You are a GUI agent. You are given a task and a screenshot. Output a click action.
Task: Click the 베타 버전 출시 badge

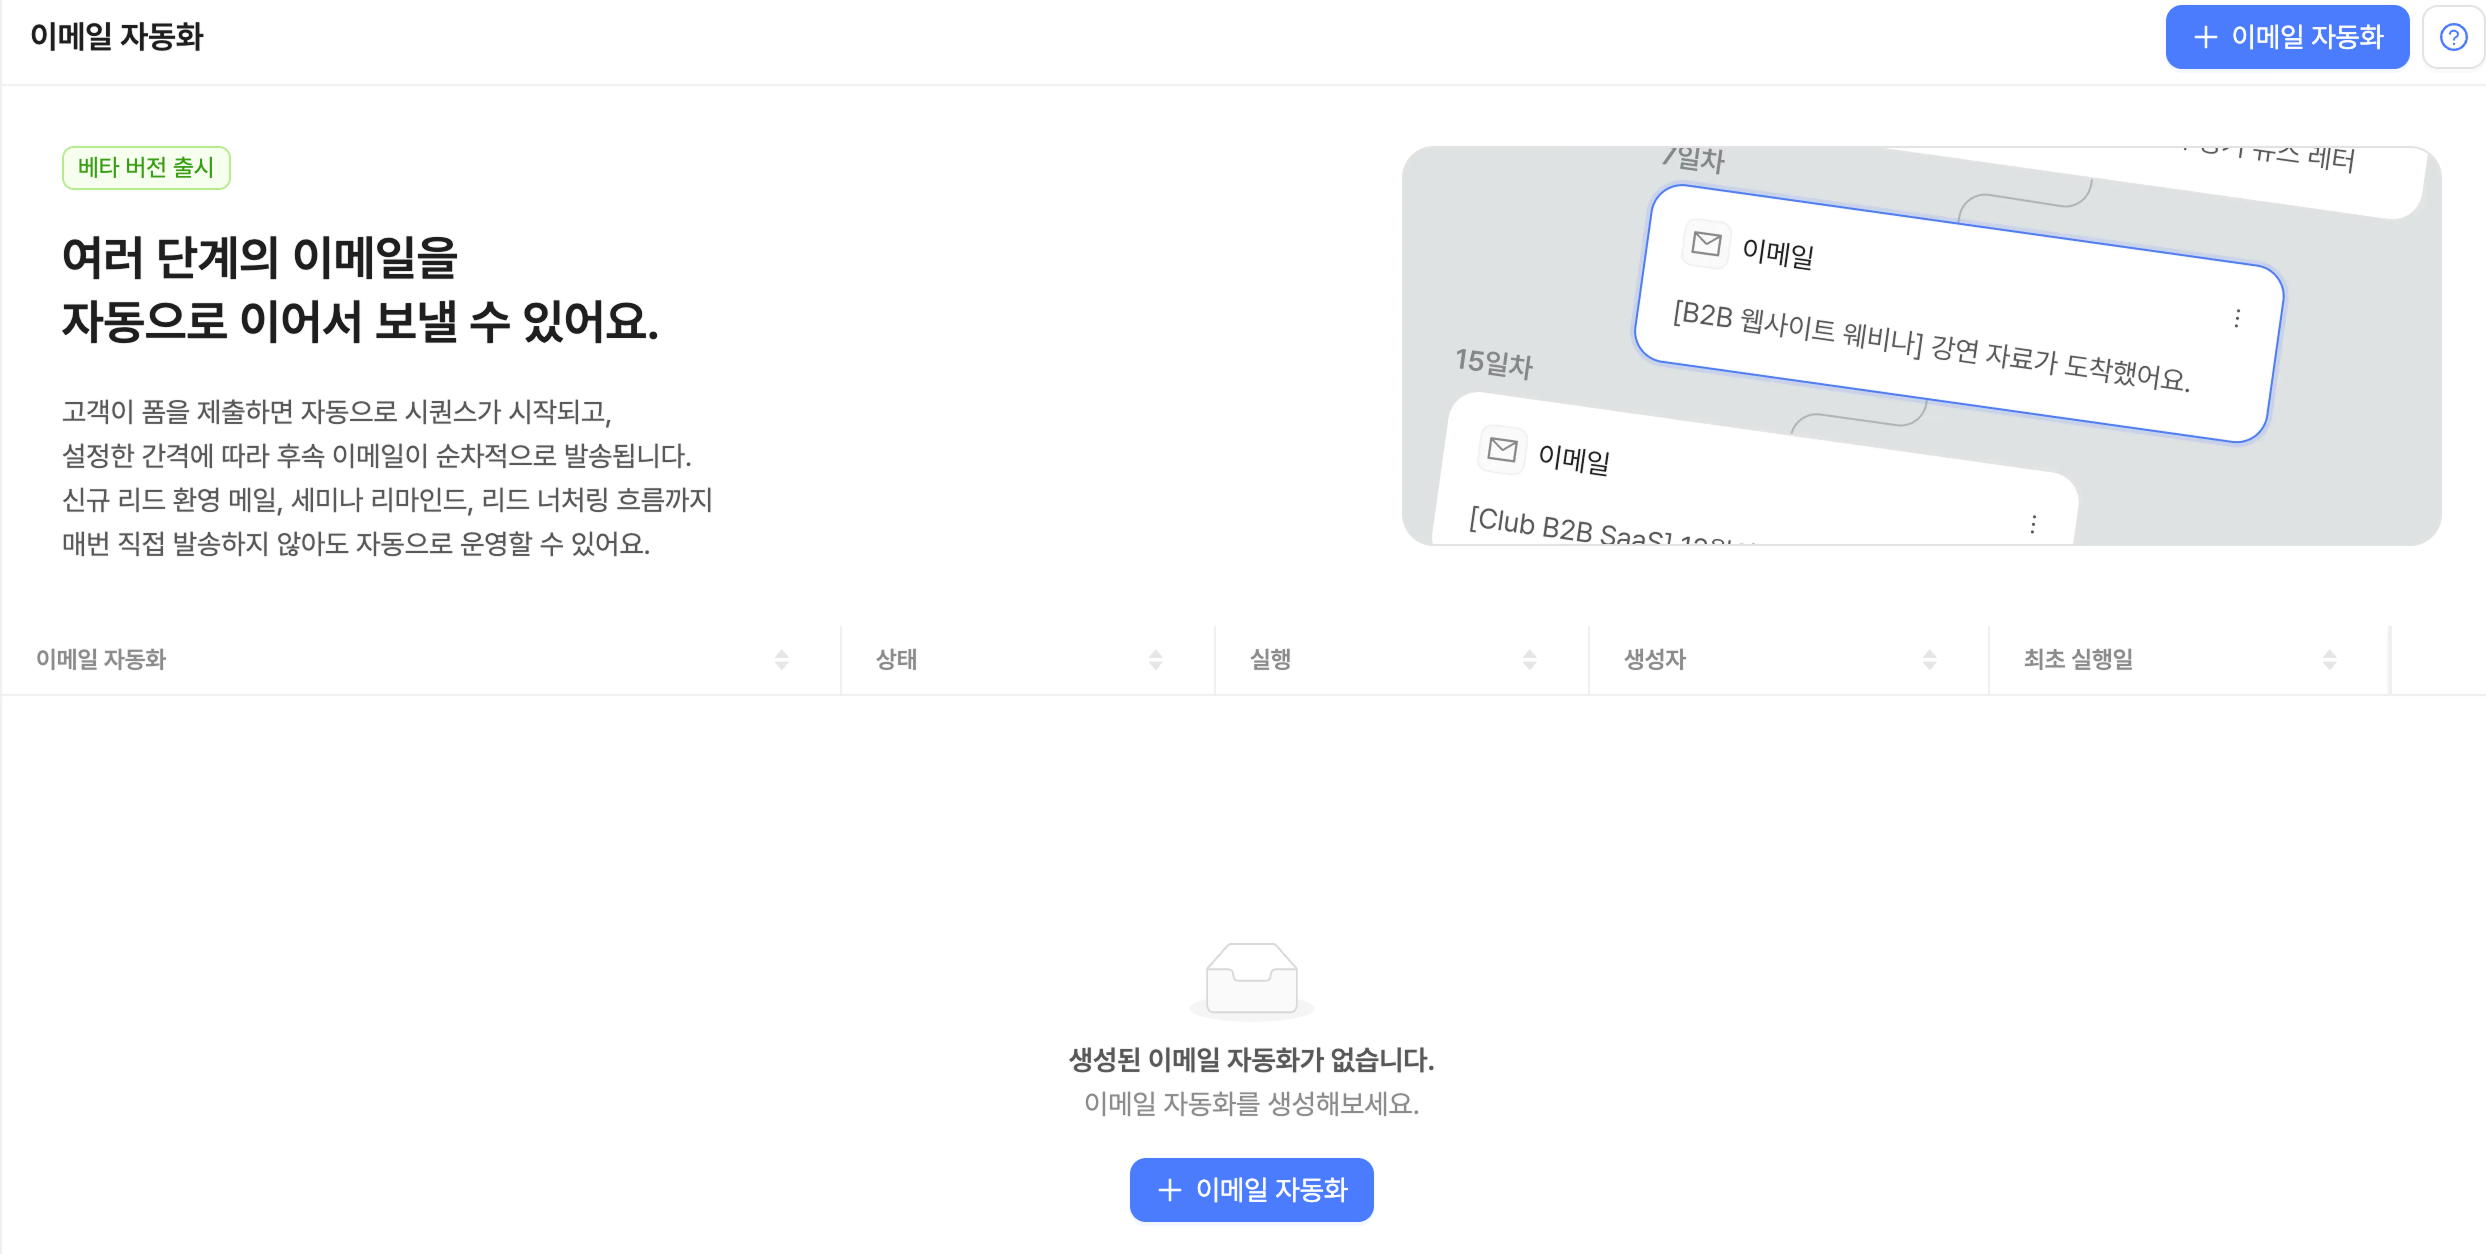[x=146, y=167]
